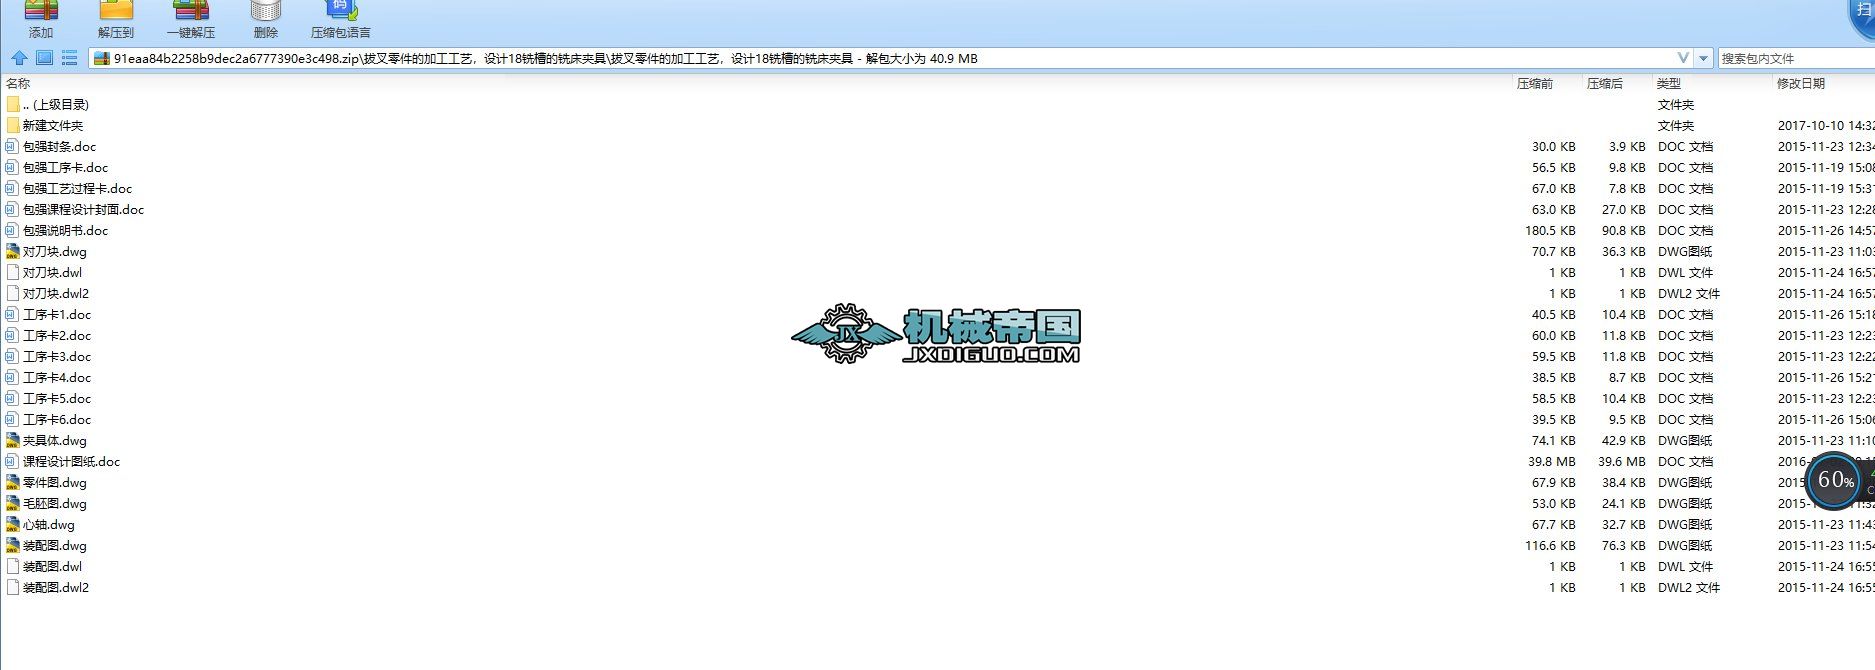Select the file 装配图.dwl
1875x670 pixels.
click(53, 566)
